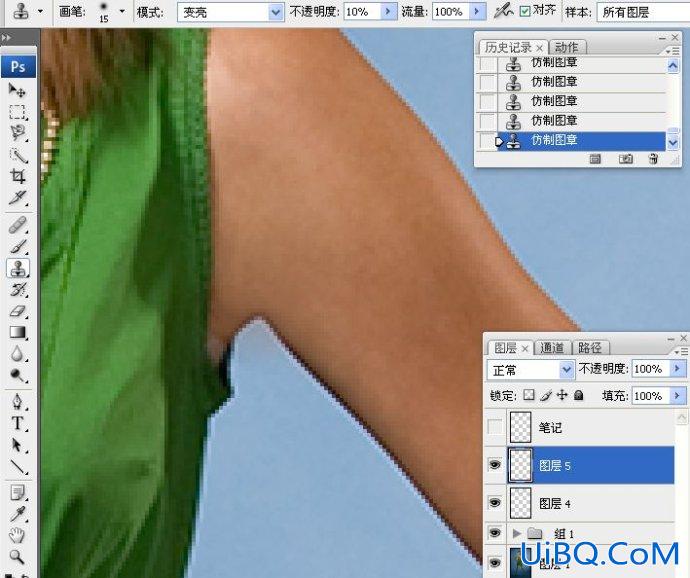Image resolution: width=690 pixels, height=578 pixels.
Task: Switch to the 动作 tab
Action: pos(566,47)
